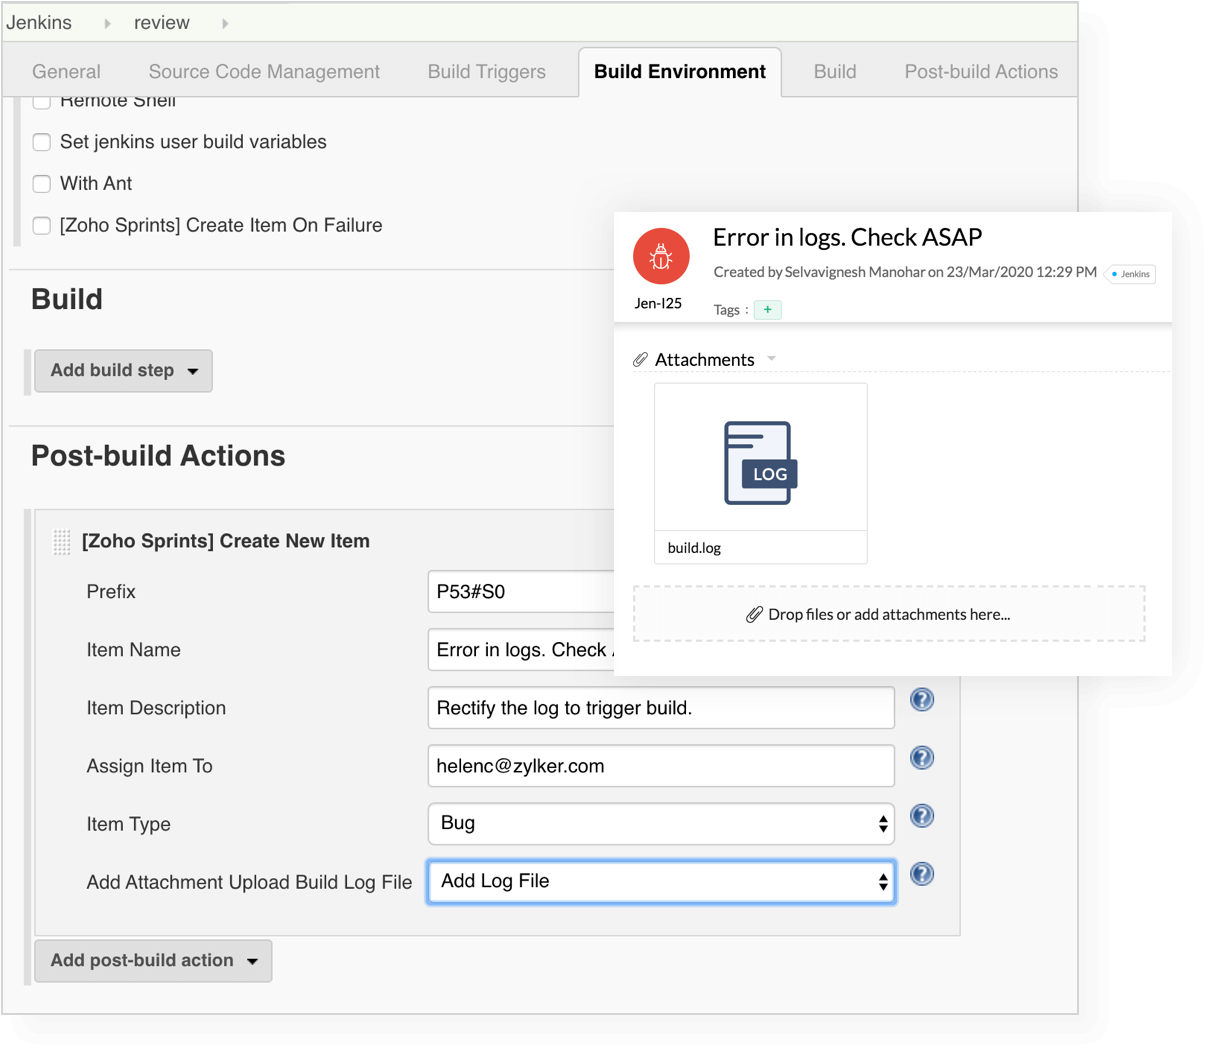The image size is (1212, 1054).
Task: Open the Build Triggers tab
Action: pos(487,72)
